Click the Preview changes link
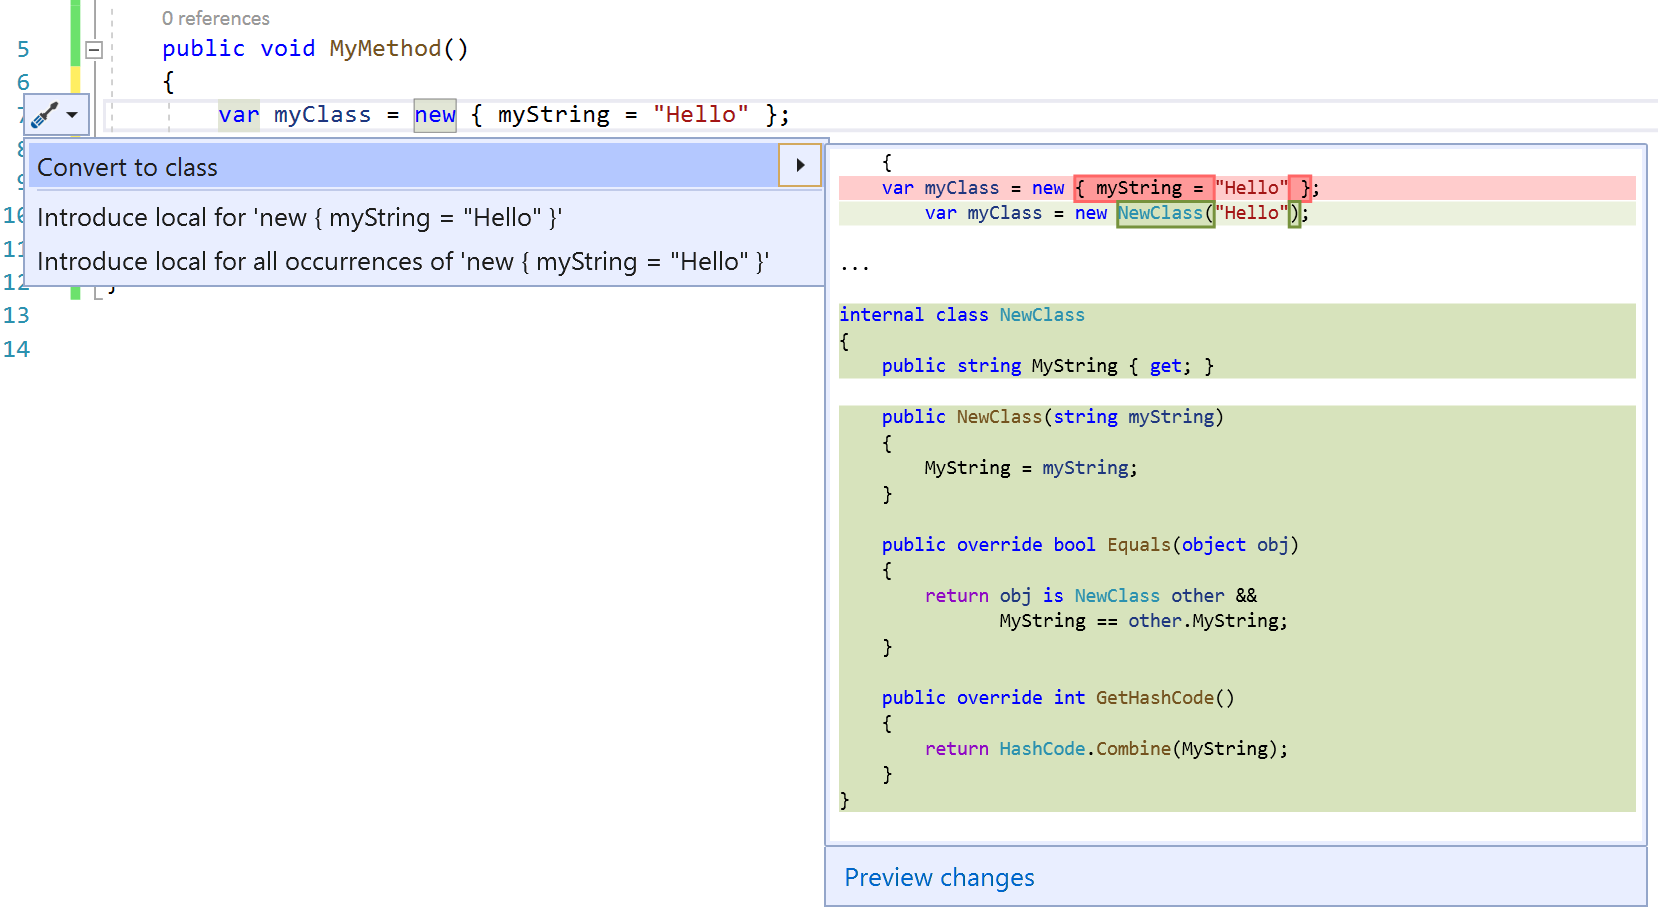The height and width of the screenshot is (913, 1658). 938,877
